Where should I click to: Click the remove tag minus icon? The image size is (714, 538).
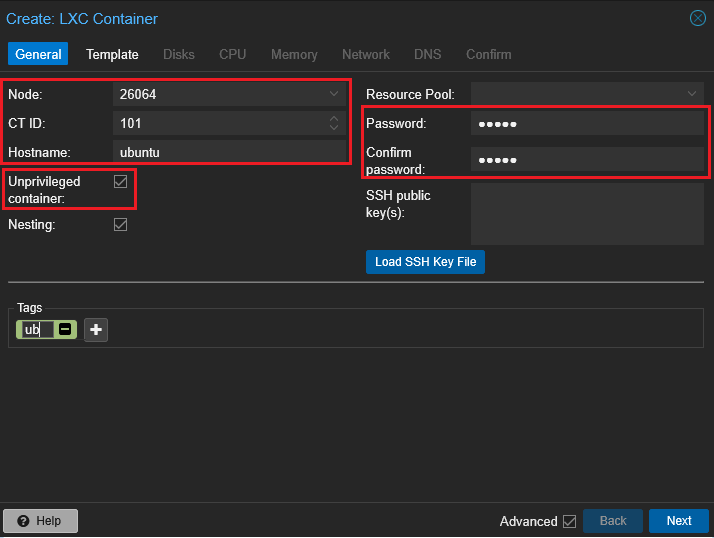(x=65, y=329)
